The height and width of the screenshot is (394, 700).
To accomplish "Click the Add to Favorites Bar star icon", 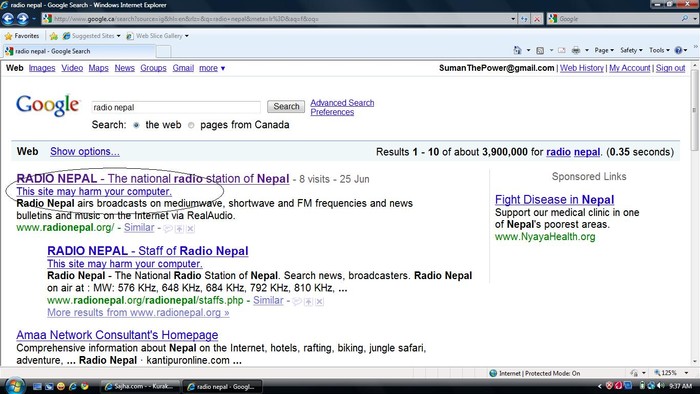I will pyautogui.click(x=54, y=36).
